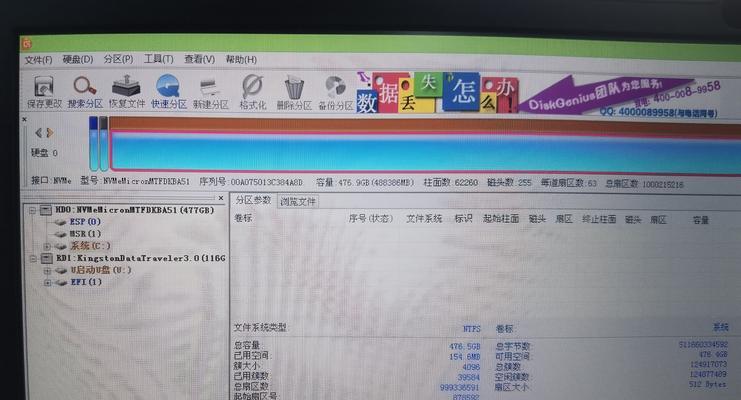Expand the EFI(1) partition node
Viewport: 741px width, 400px height.
(47, 283)
